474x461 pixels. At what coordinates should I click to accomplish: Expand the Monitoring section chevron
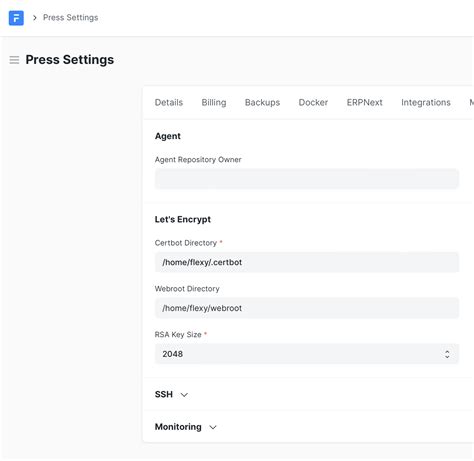click(x=213, y=427)
